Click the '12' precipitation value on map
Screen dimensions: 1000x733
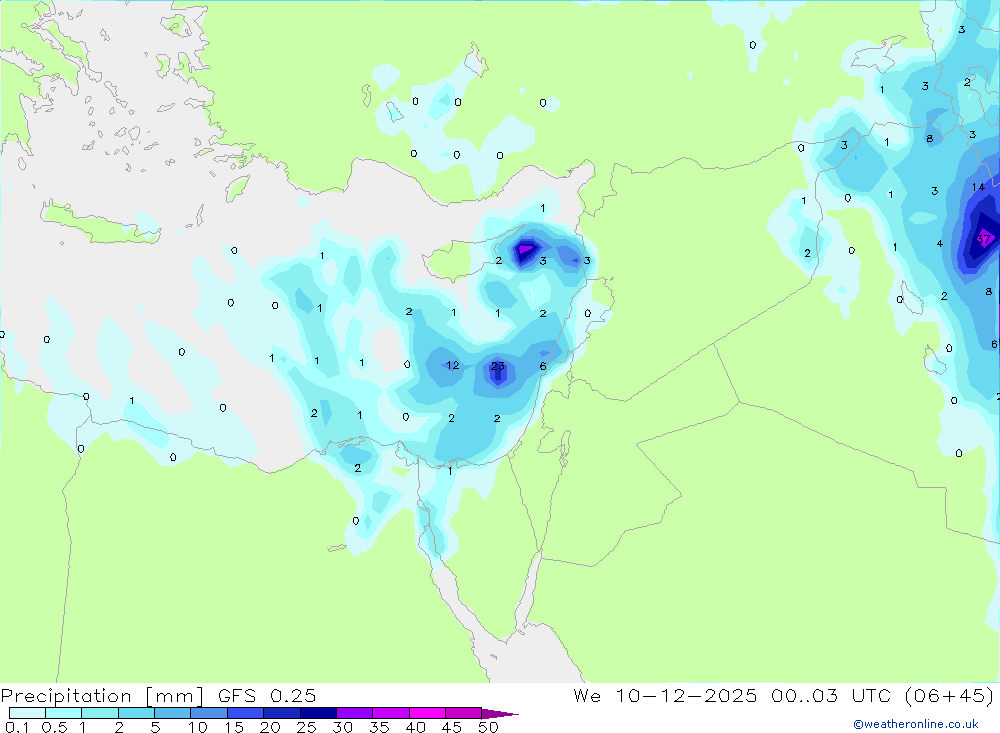tap(453, 366)
